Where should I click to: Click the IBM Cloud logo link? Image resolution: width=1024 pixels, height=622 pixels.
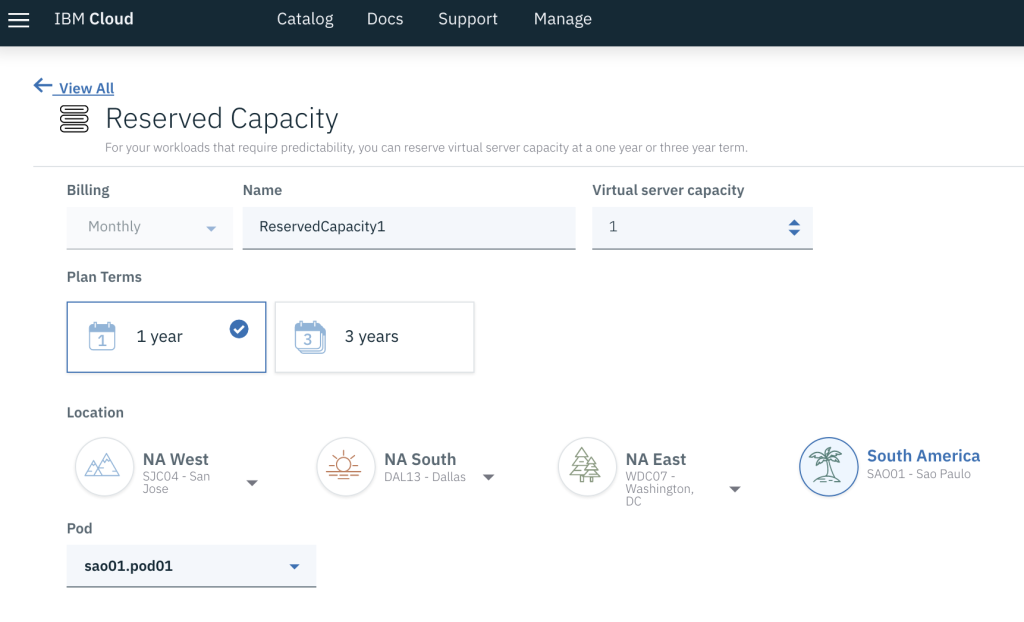point(93,19)
